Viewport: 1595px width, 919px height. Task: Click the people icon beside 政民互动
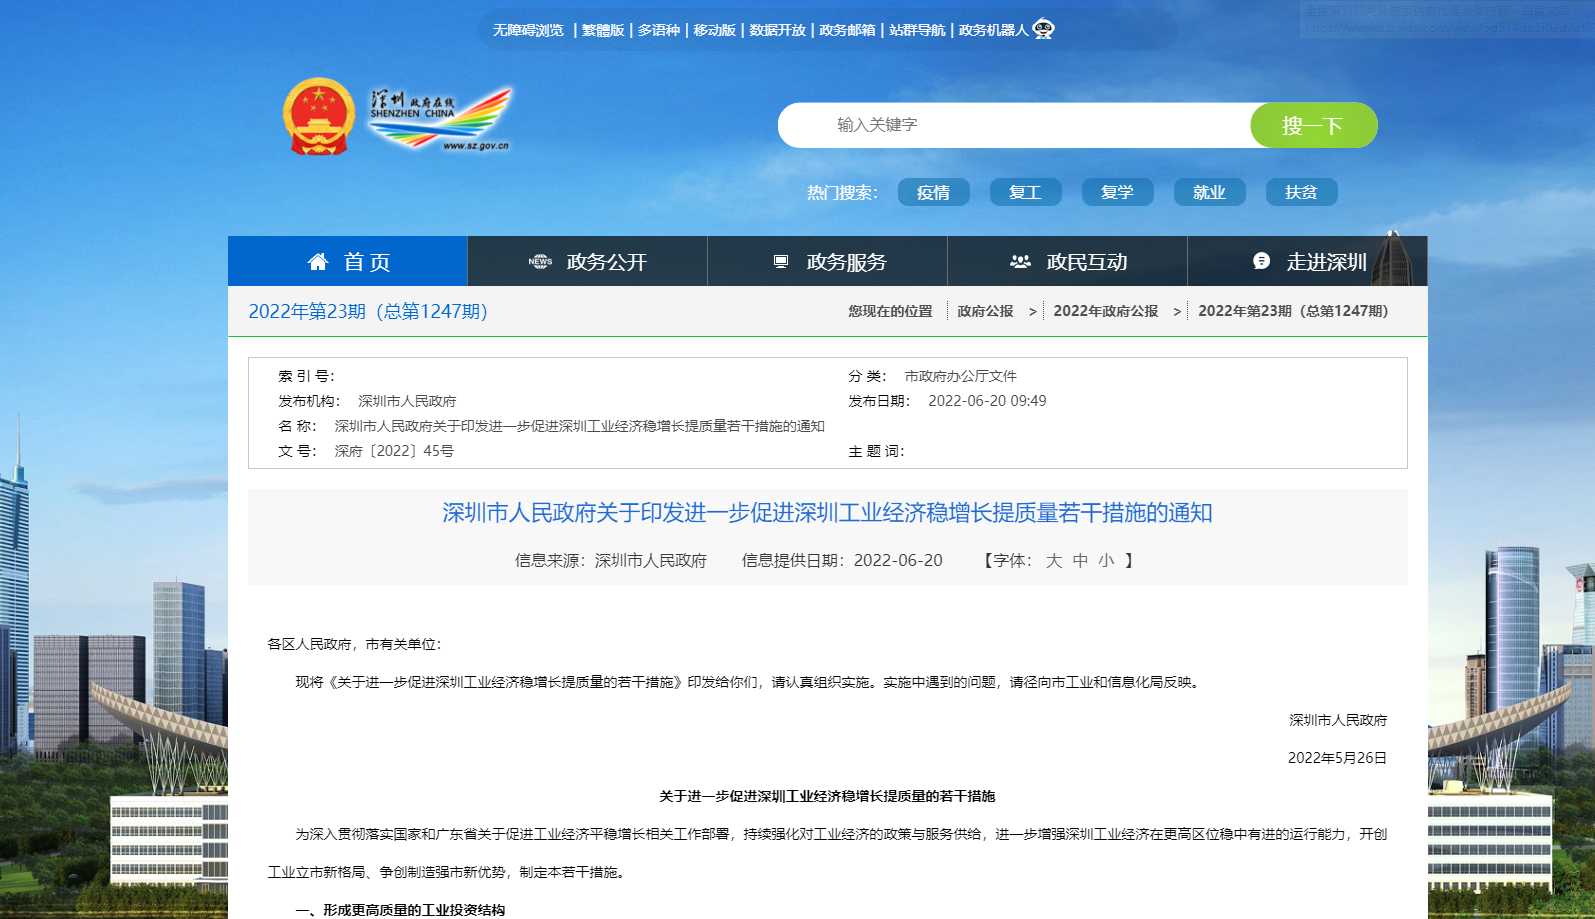click(x=1020, y=262)
